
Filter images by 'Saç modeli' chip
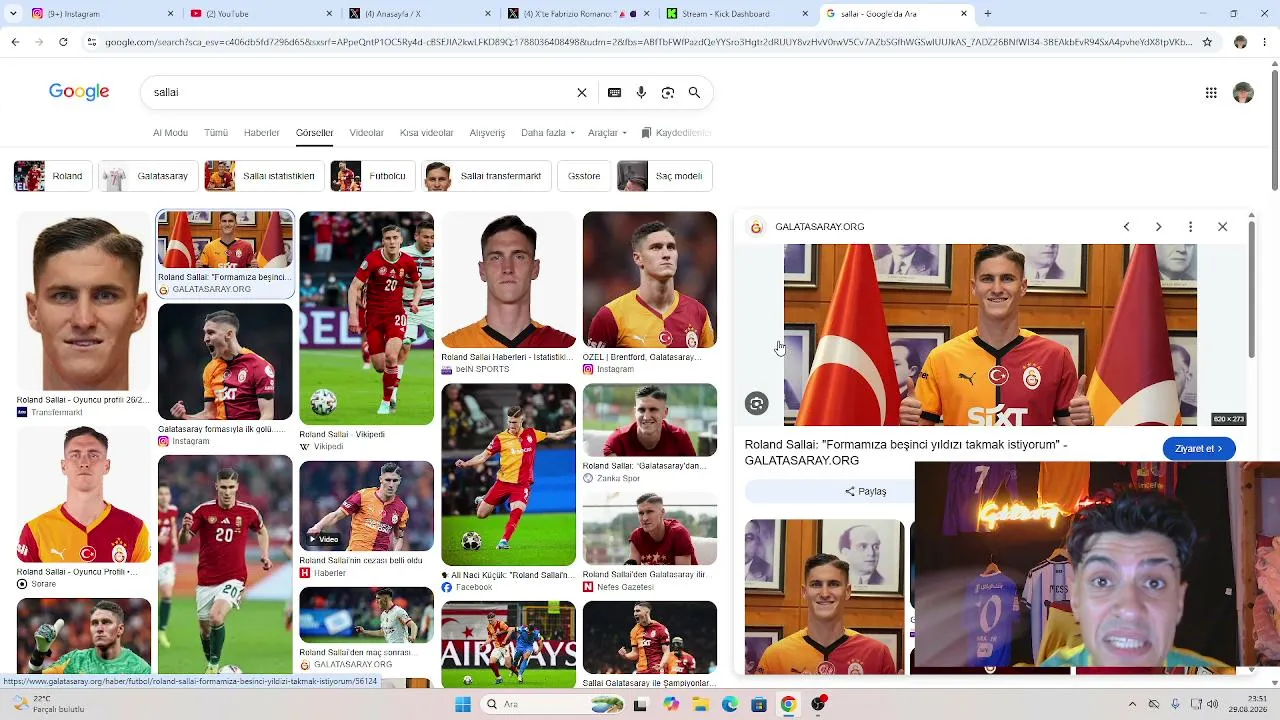665,176
